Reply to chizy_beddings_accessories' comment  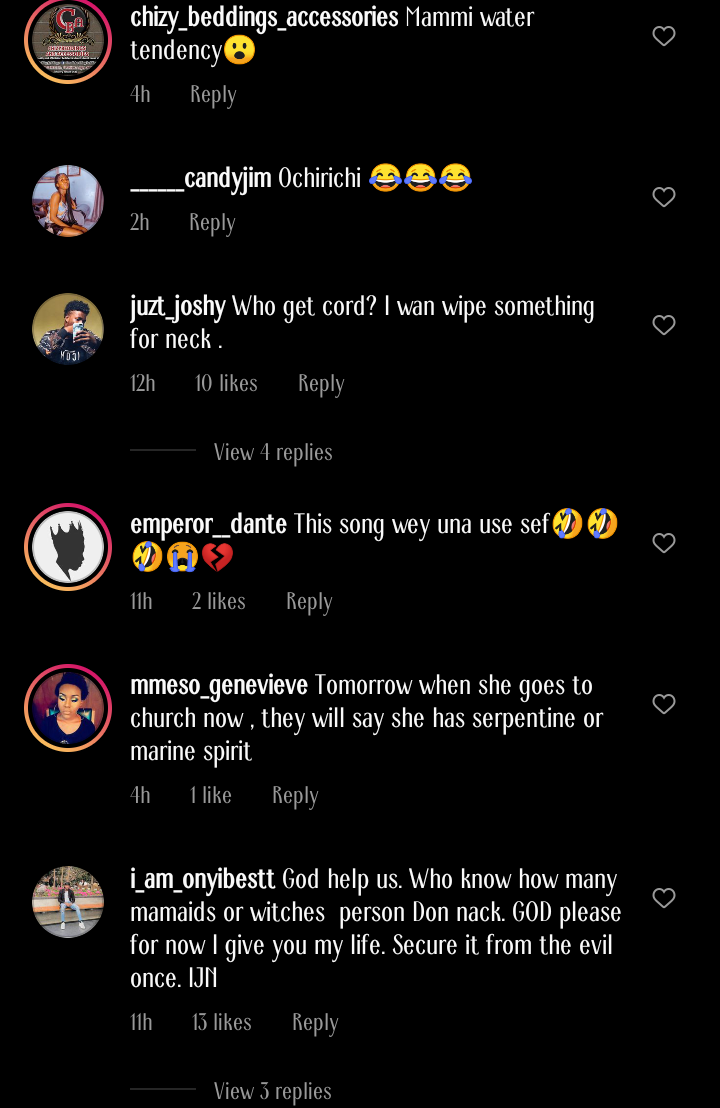[213, 95]
